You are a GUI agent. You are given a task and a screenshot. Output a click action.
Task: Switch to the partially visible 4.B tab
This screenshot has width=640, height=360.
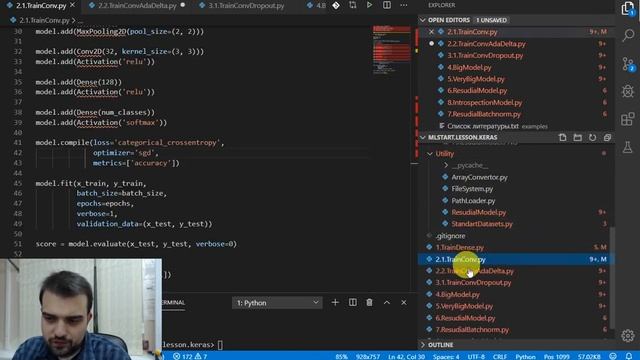[316, 6]
